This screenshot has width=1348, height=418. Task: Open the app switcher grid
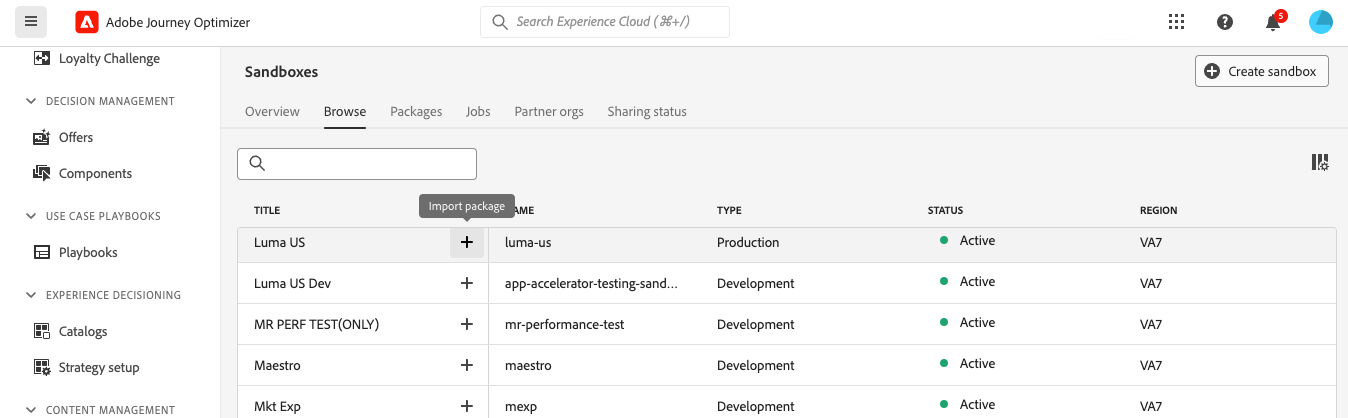pos(1176,22)
